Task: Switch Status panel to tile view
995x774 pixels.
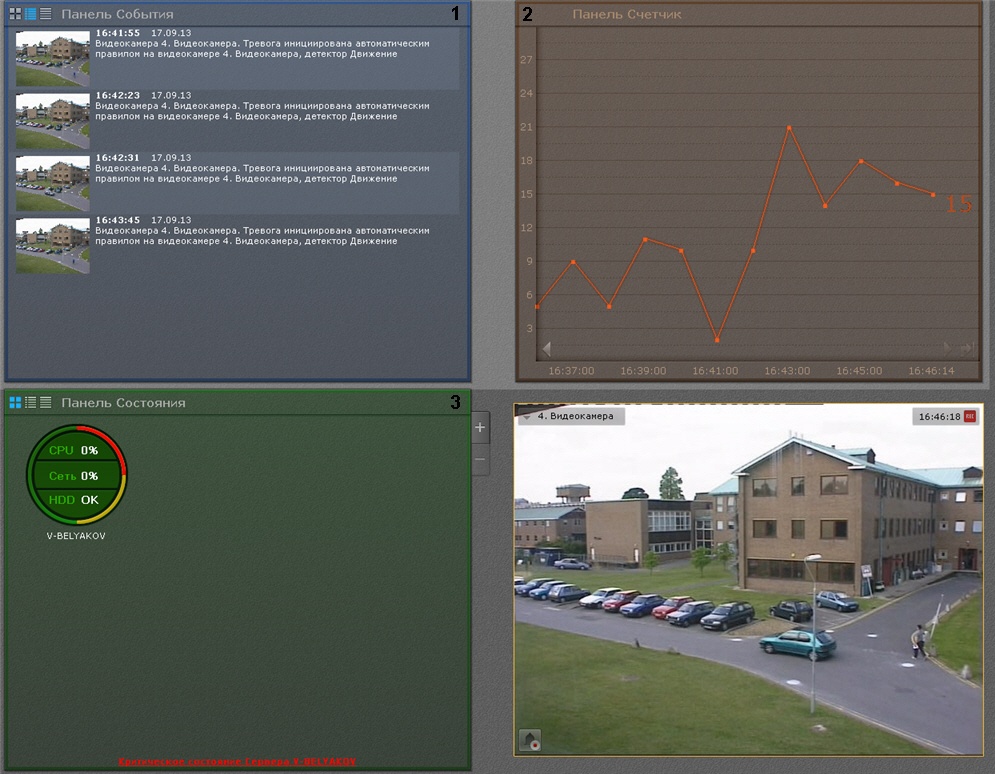Action: (x=15, y=402)
